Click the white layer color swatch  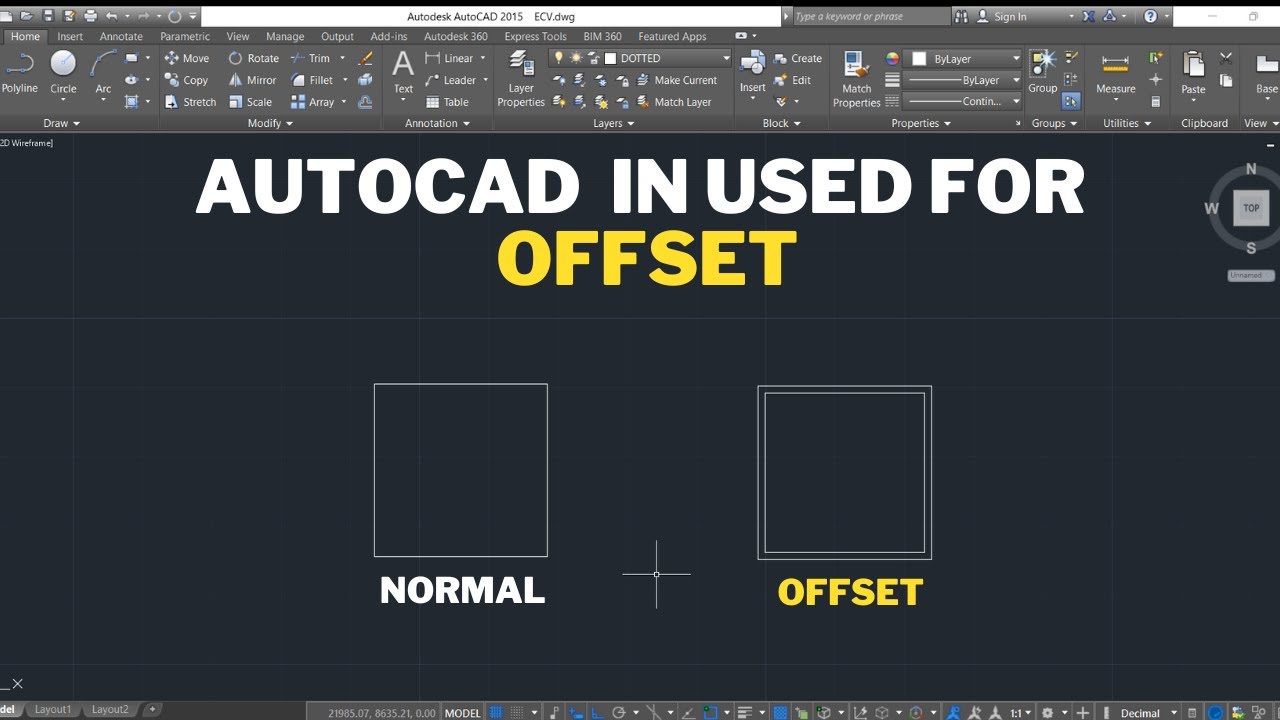610,58
